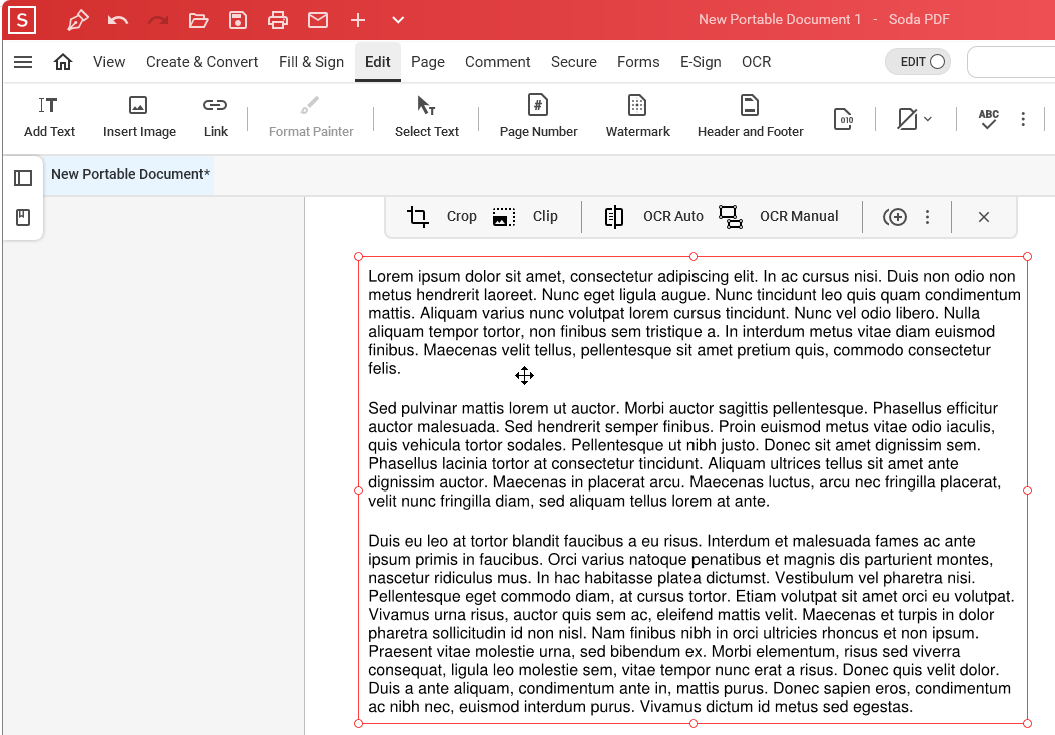Save the document with disk icon
The image size is (1055, 735).
click(x=238, y=20)
